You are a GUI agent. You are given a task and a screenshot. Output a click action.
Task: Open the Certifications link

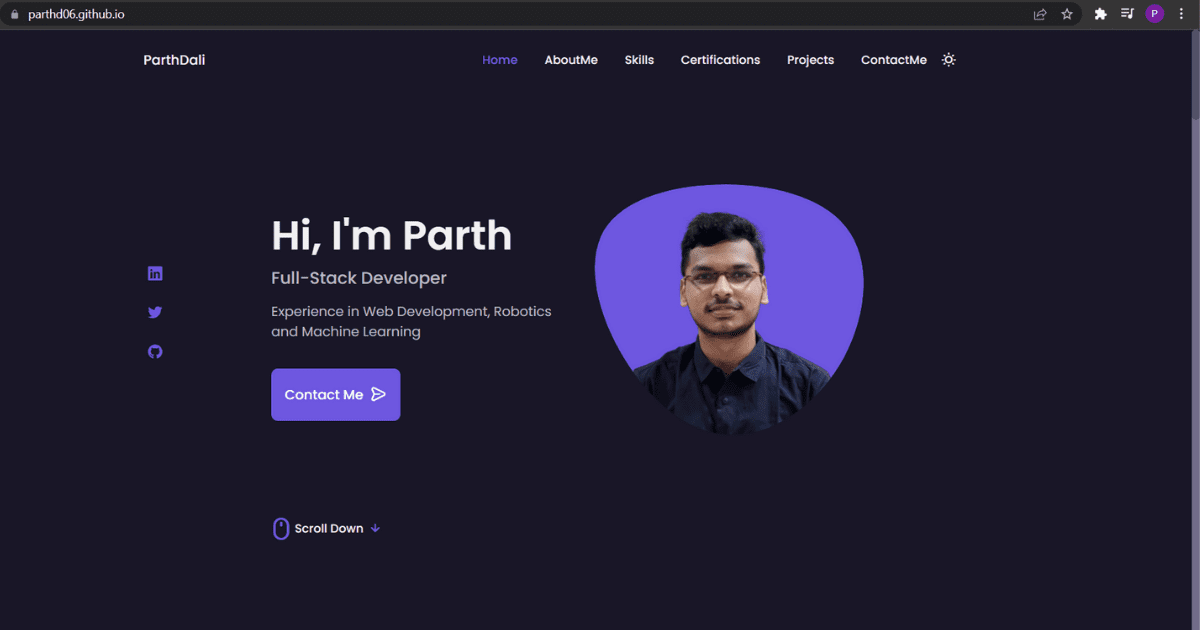coord(720,60)
